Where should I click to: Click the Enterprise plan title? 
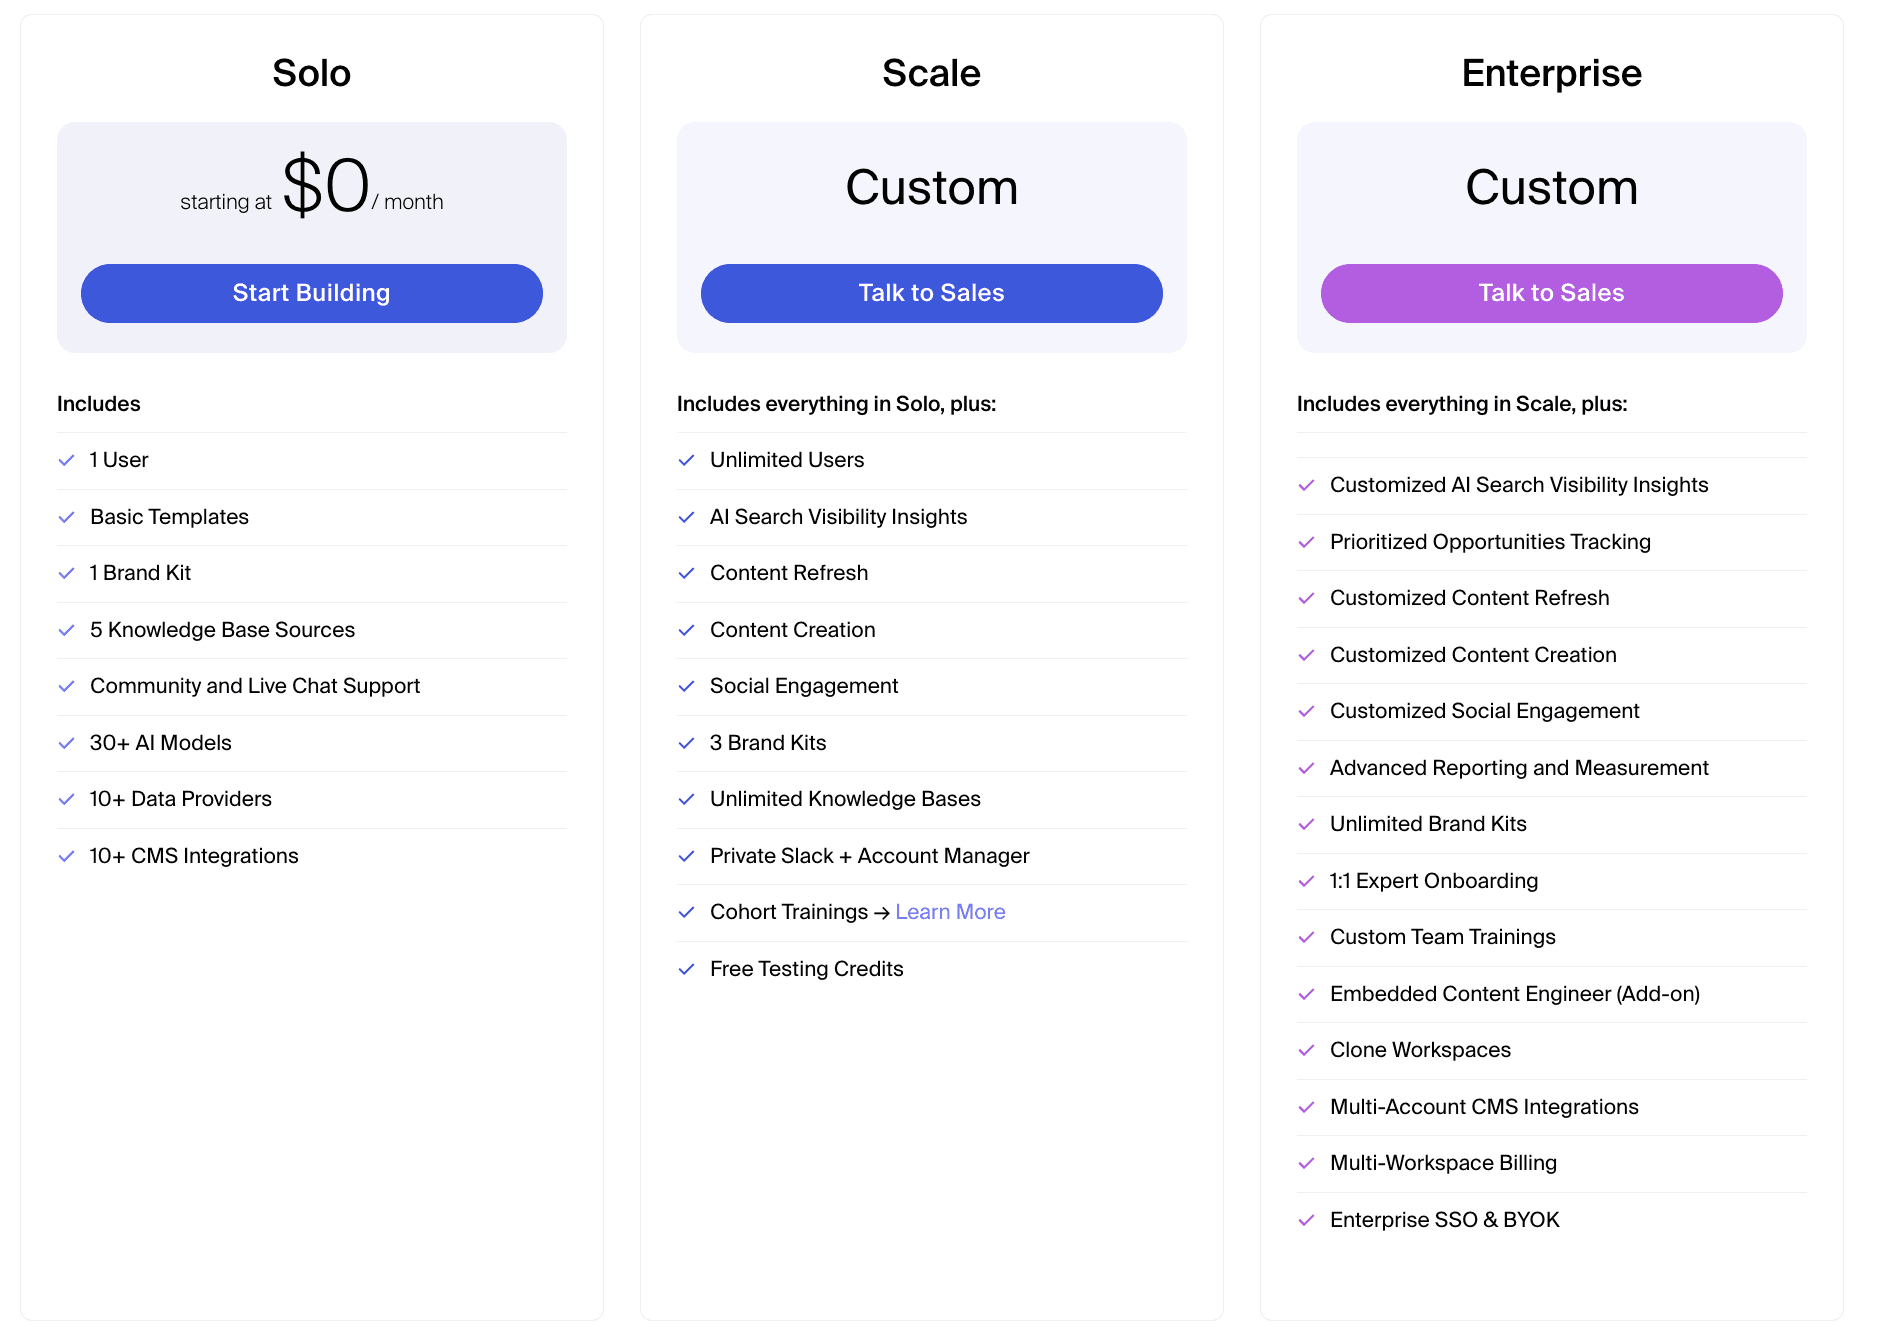point(1551,73)
